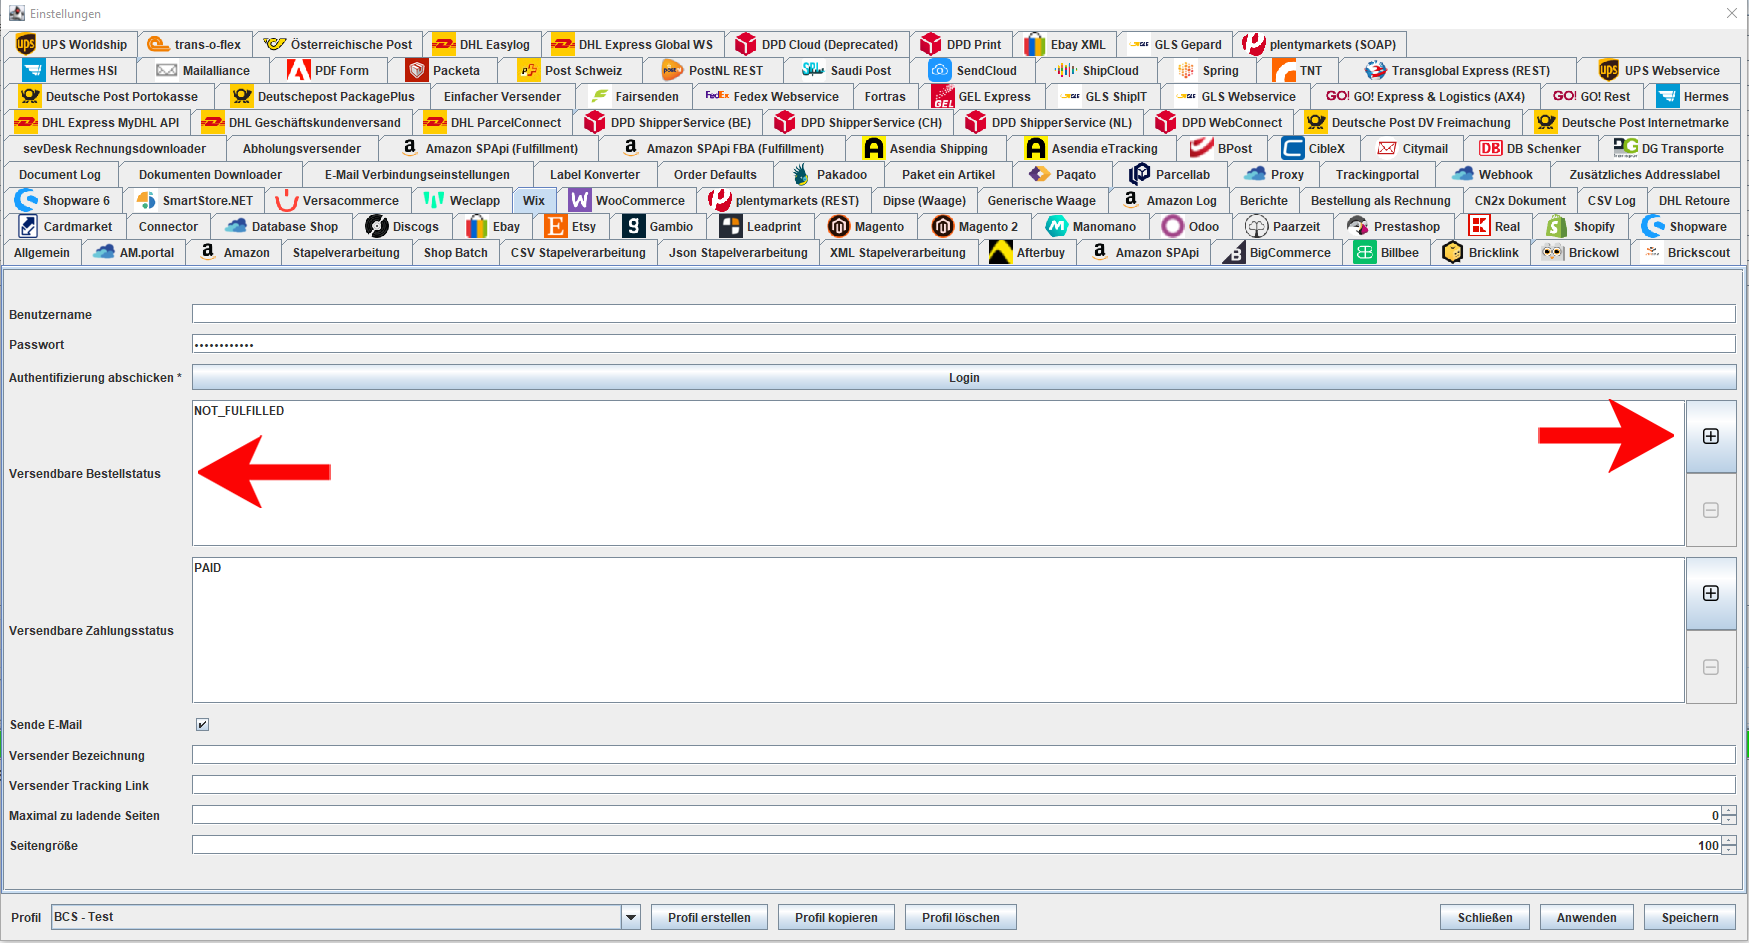The image size is (1749, 943).
Task: Open the Magento 2 tab
Action: 975,226
